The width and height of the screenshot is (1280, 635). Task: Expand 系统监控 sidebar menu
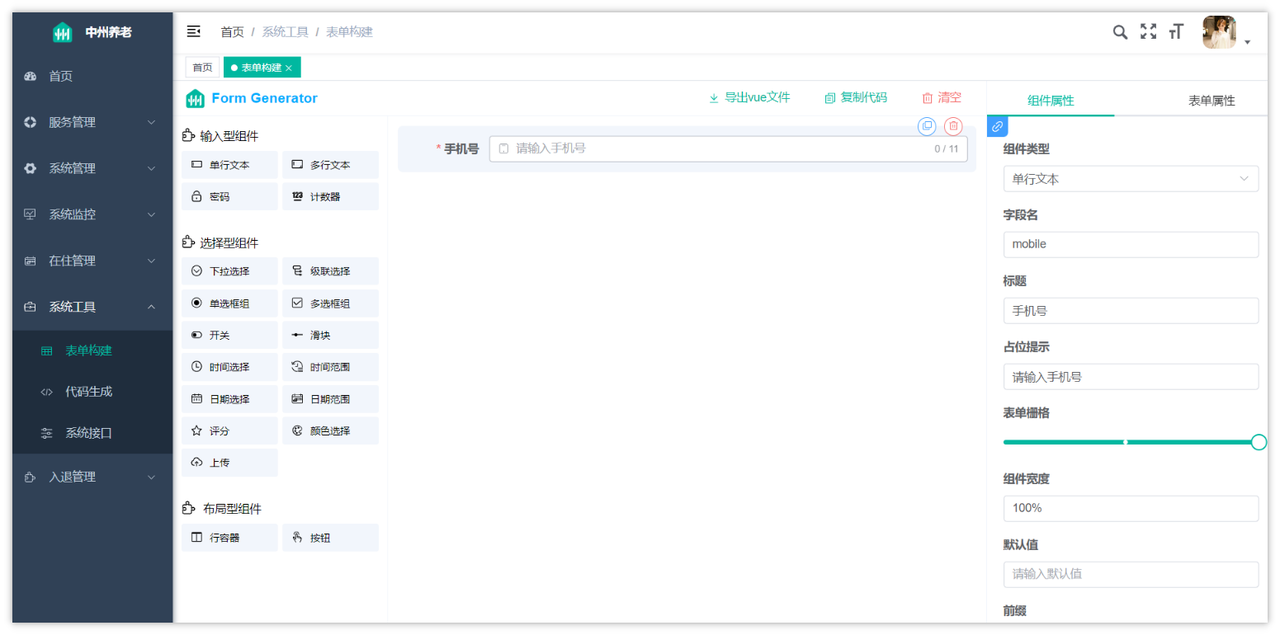click(x=92, y=214)
